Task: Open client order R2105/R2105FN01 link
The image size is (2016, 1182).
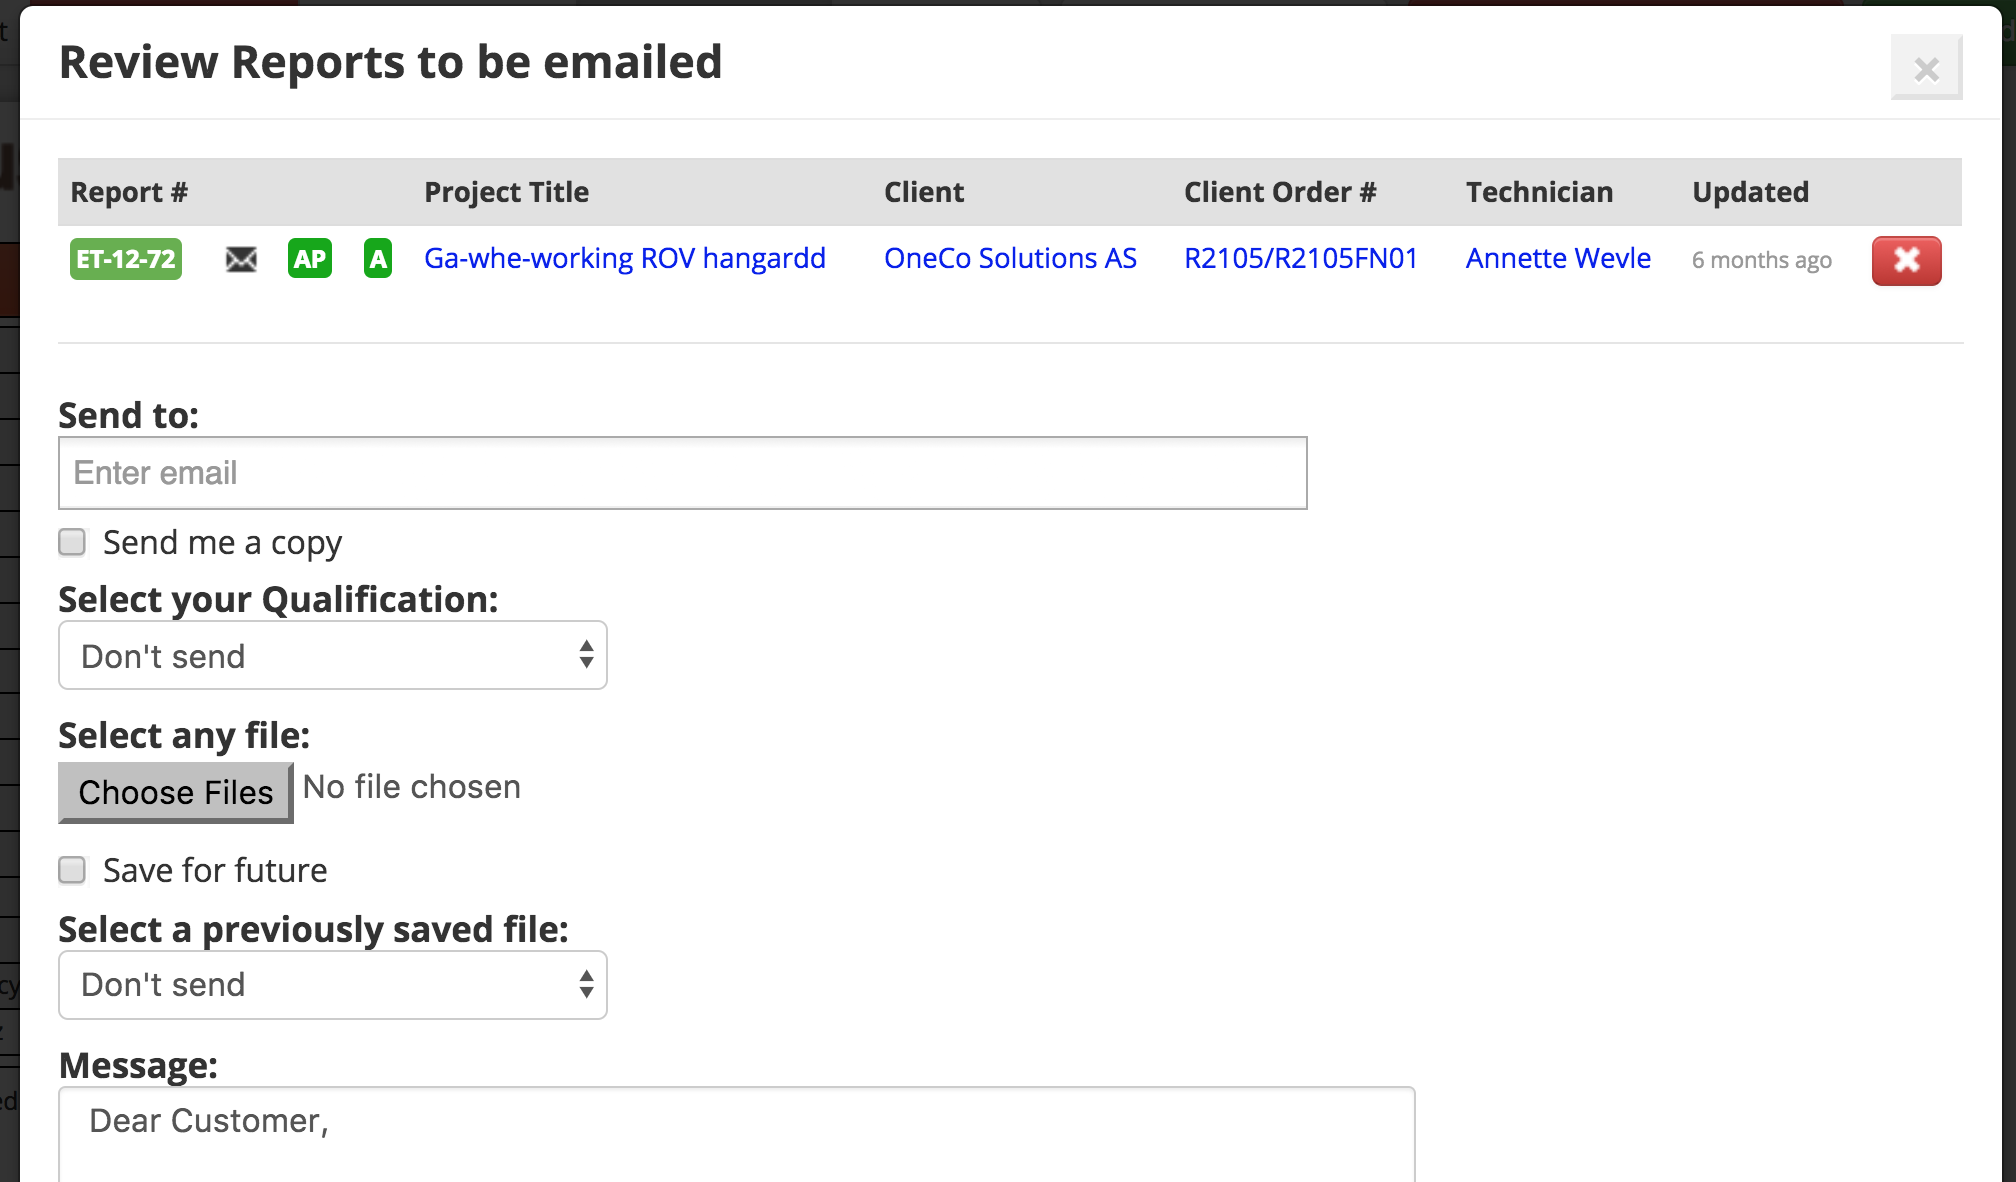Action: (x=1301, y=258)
